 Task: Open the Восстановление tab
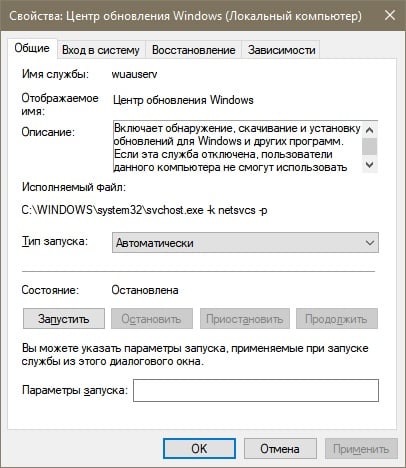194,50
